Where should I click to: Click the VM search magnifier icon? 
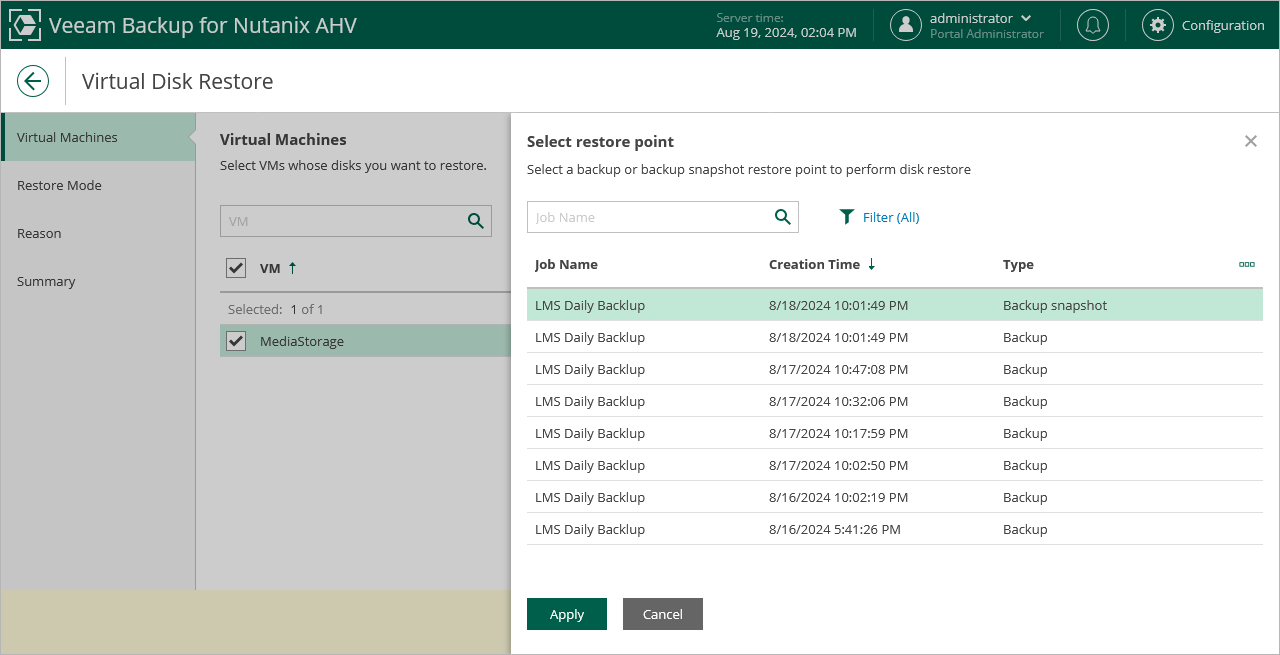point(476,221)
